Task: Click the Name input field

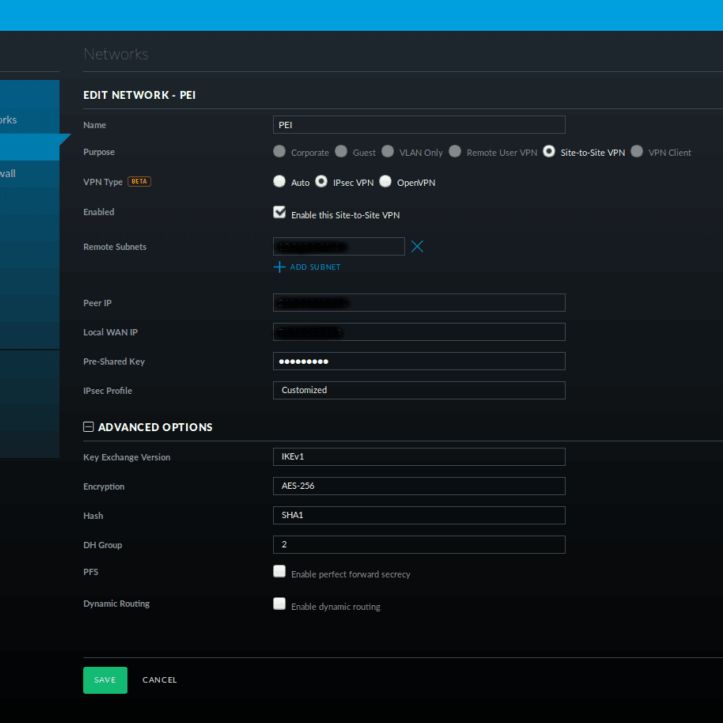Action: (419, 125)
